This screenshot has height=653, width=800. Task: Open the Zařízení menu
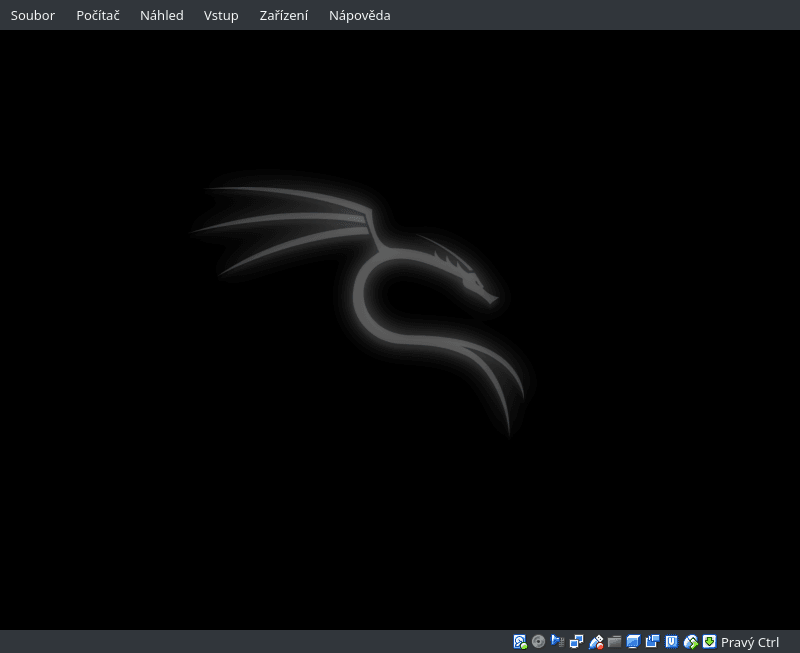[283, 15]
